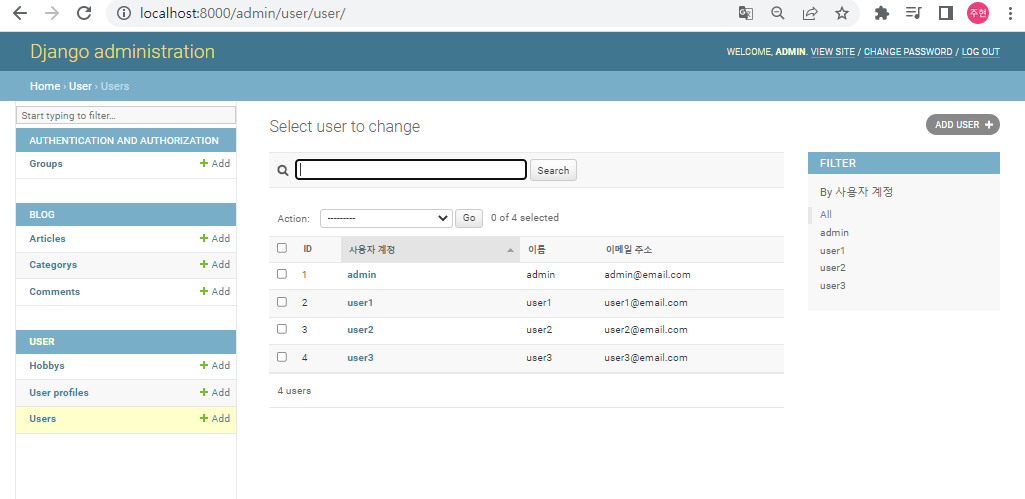Click VIEW SITE in the header

833,52
